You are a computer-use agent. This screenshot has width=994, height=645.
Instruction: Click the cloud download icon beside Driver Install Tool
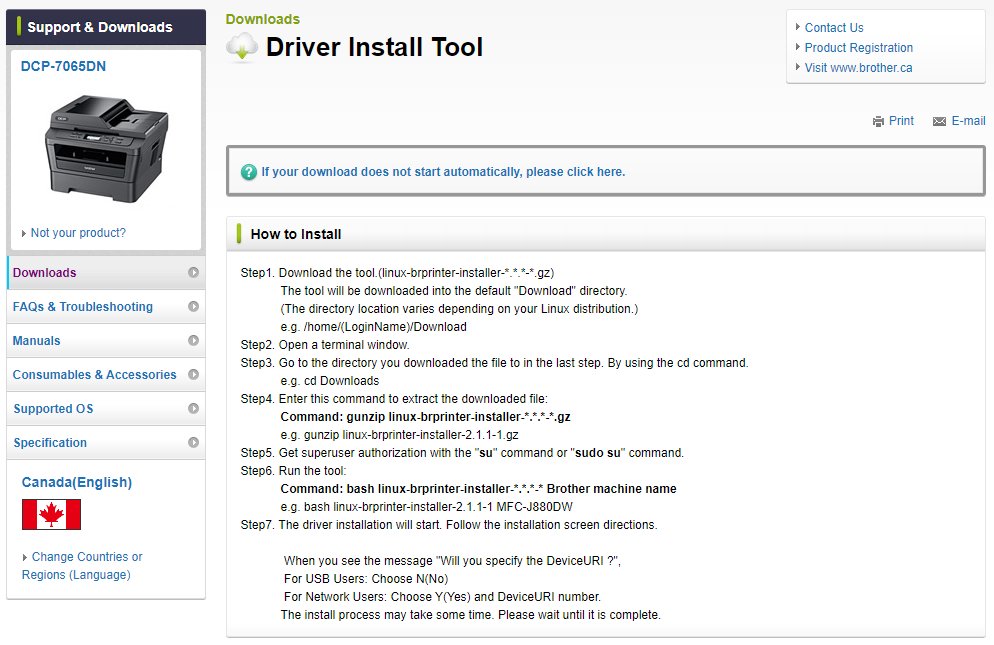(x=242, y=48)
